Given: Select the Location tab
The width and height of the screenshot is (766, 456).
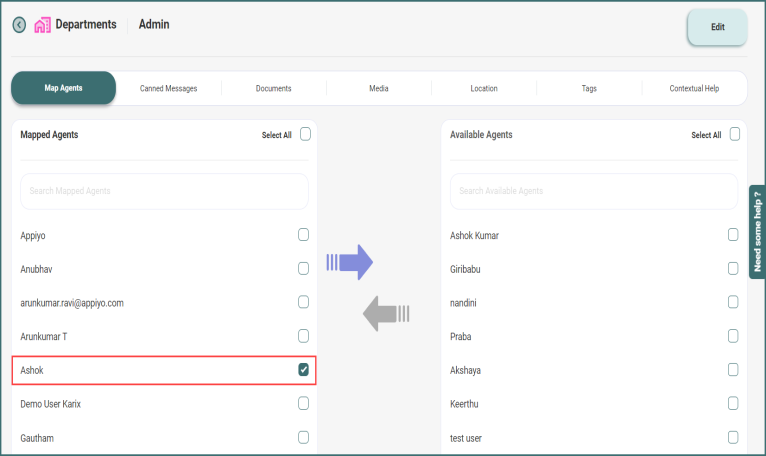Looking at the screenshot, I should pos(484,88).
